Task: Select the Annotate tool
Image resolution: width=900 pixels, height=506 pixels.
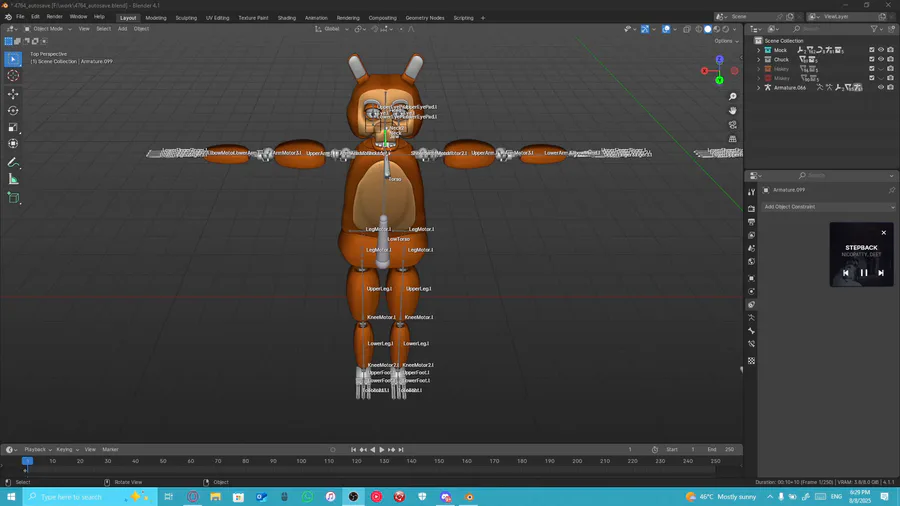Action: 13,163
